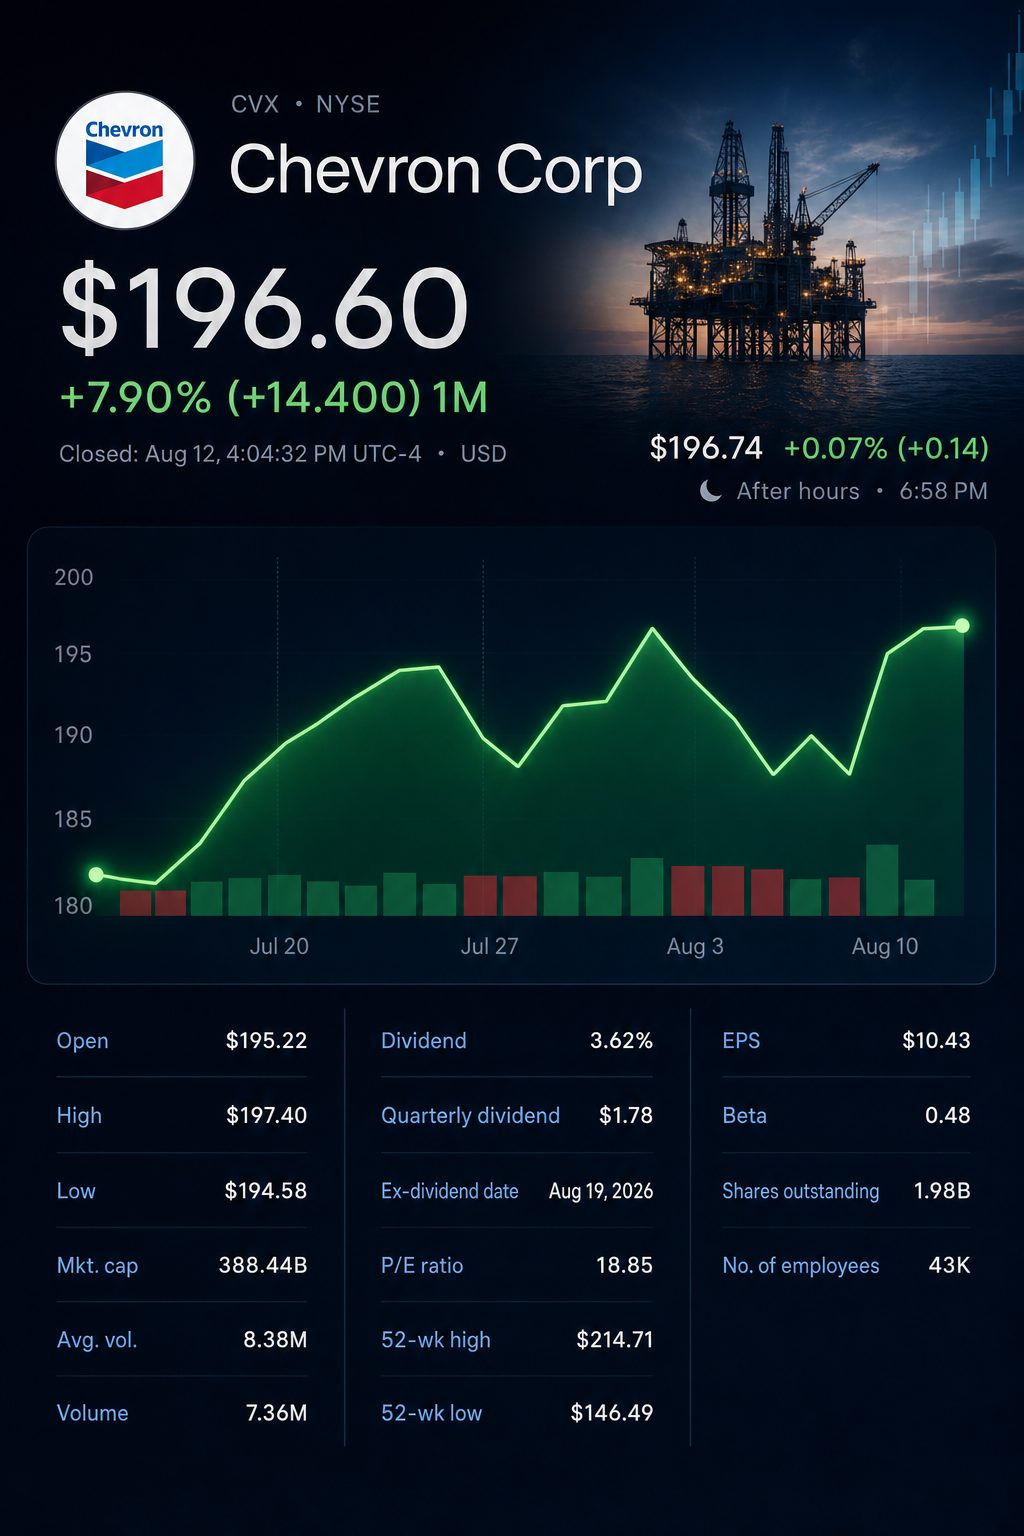The width and height of the screenshot is (1024, 1536).
Task: Click the P/E ratio label
Action: tap(422, 1265)
